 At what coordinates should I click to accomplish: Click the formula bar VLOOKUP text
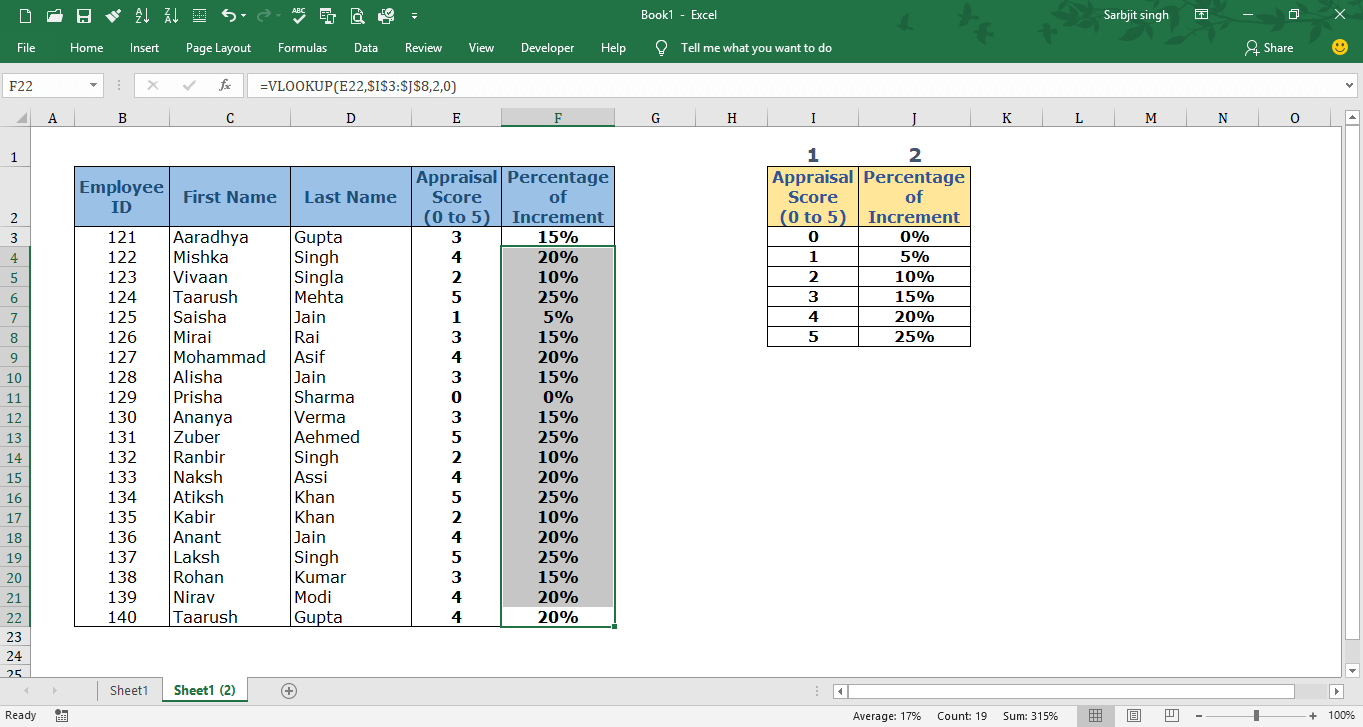tap(358, 86)
